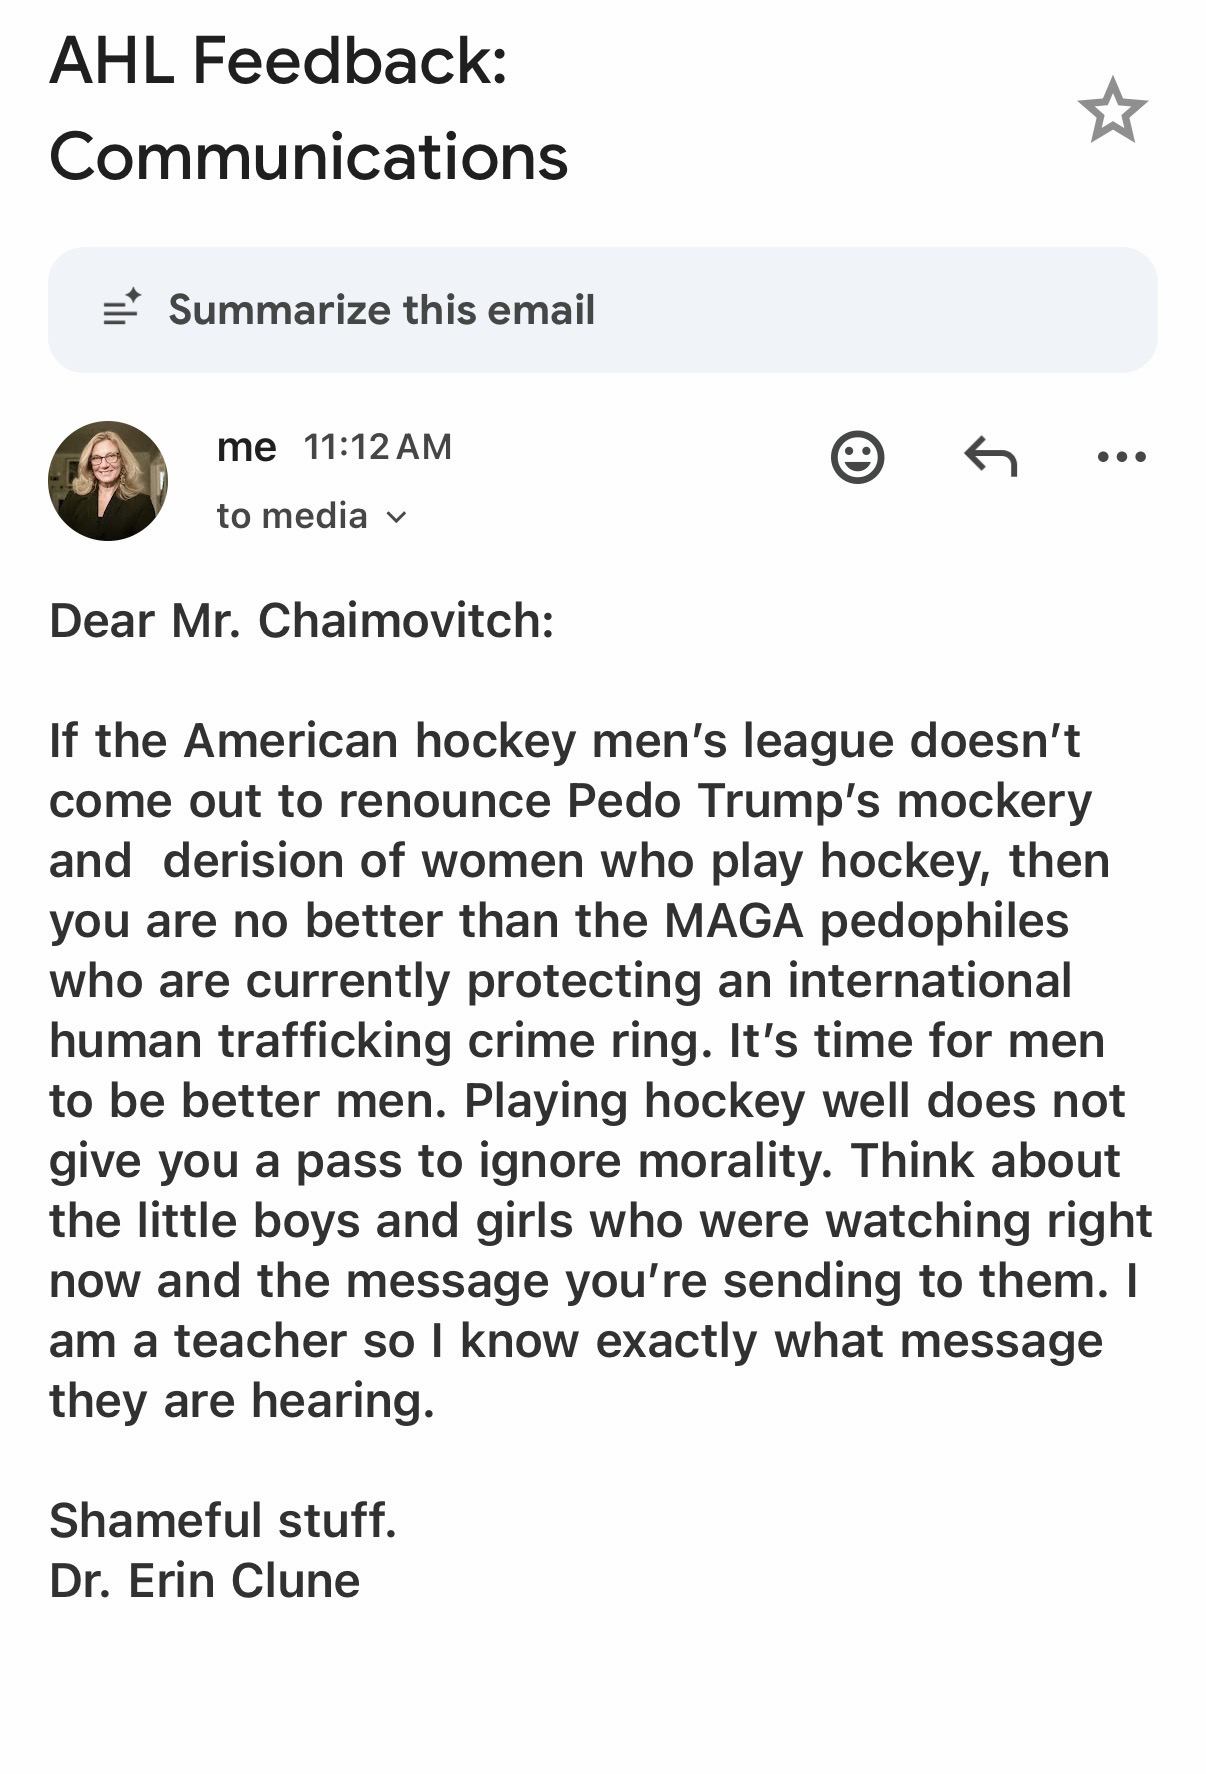1206x1774 pixels.
Task: Open the three-dot more options menu
Action: pyautogui.click(x=1121, y=457)
